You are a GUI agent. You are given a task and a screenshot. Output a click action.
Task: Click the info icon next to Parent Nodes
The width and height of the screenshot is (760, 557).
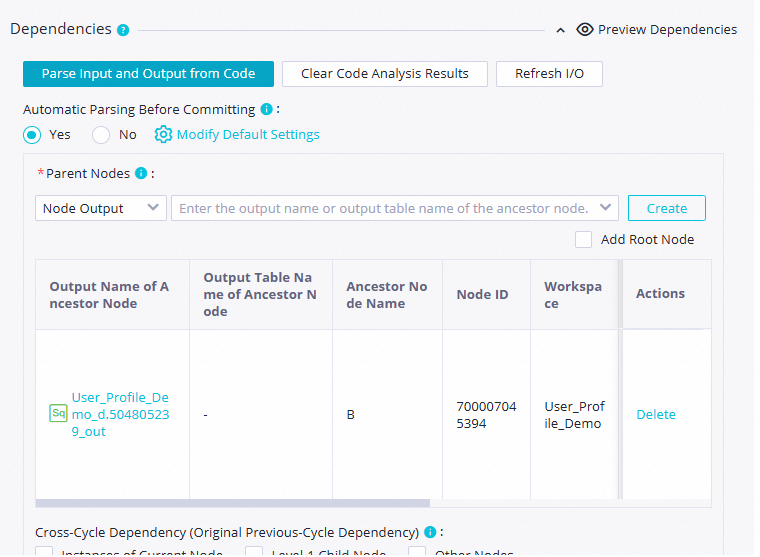point(141,173)
